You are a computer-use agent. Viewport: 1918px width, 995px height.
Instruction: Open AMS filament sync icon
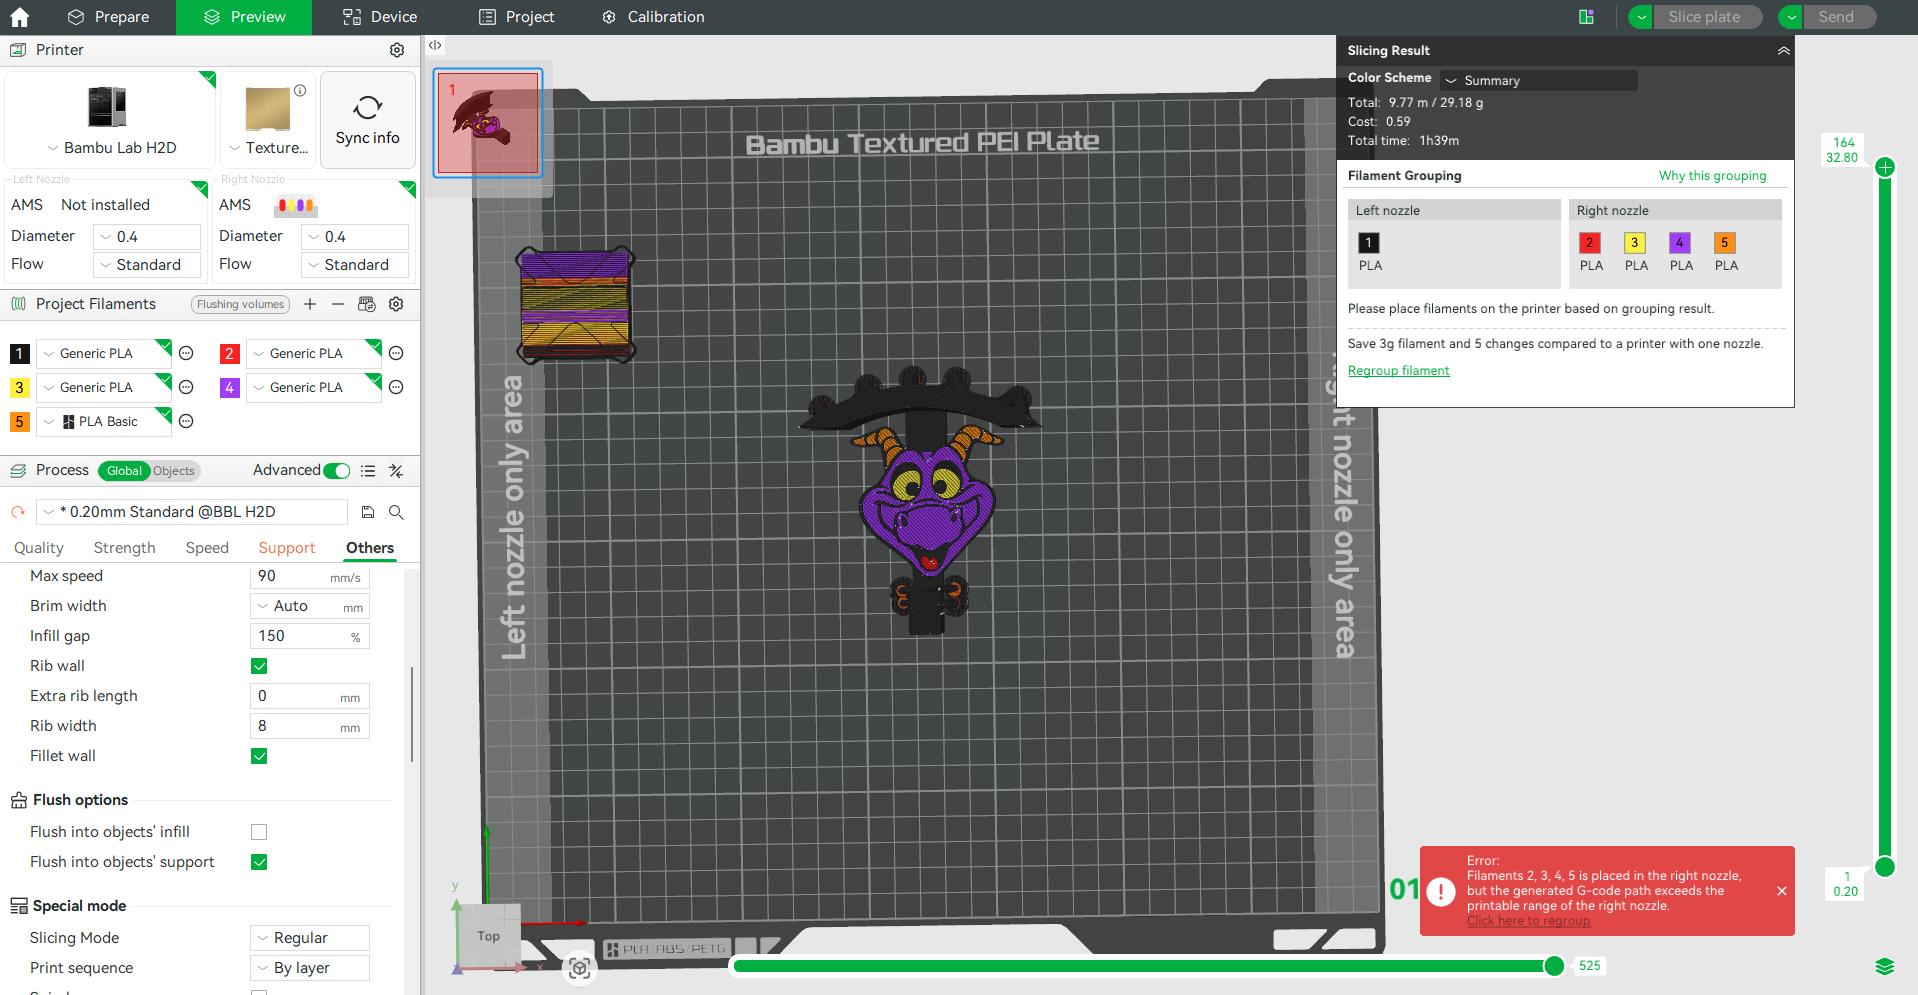(x=367, y=304)
